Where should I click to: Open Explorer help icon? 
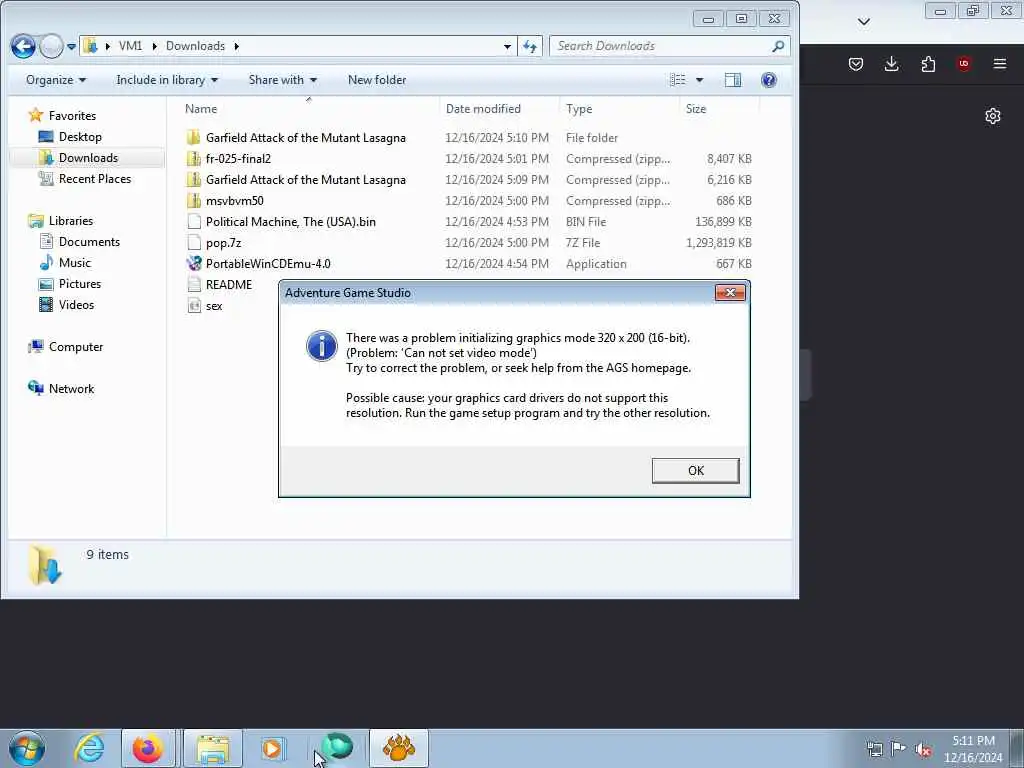(x=769, y=80)
